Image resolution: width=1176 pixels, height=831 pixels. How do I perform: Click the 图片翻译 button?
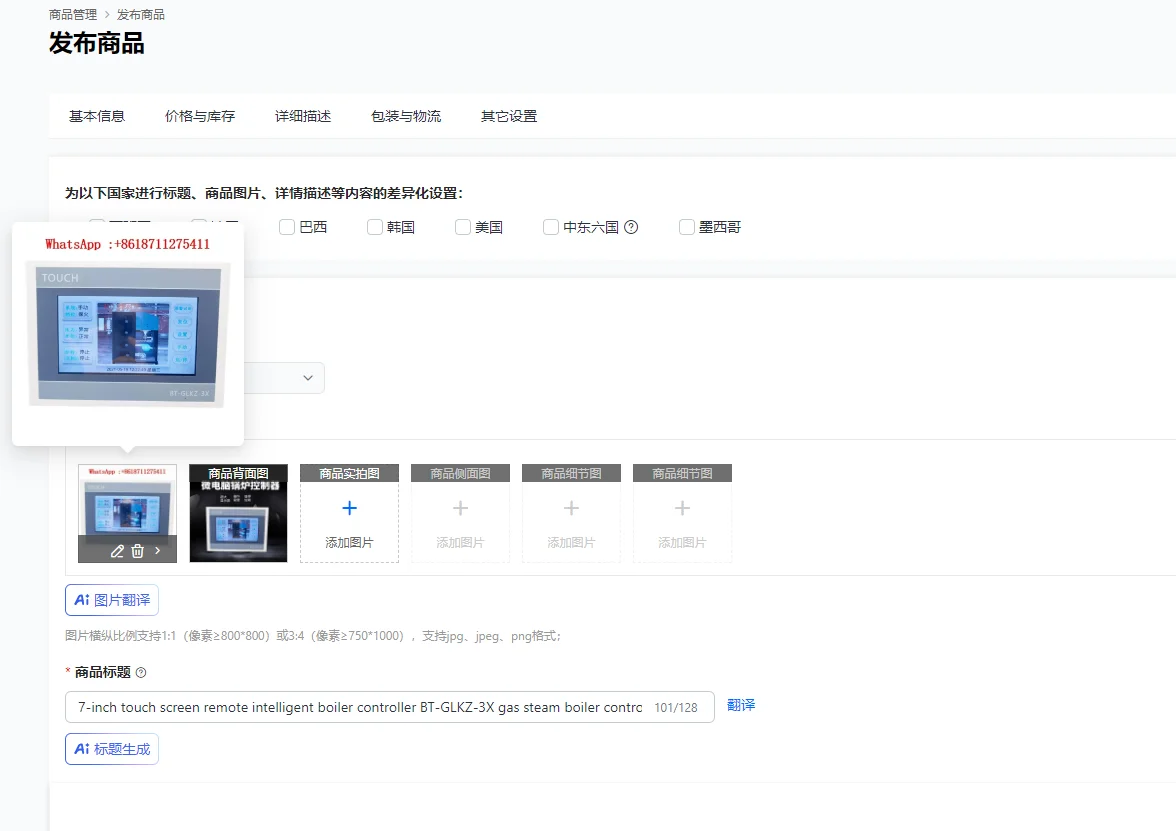111,601
